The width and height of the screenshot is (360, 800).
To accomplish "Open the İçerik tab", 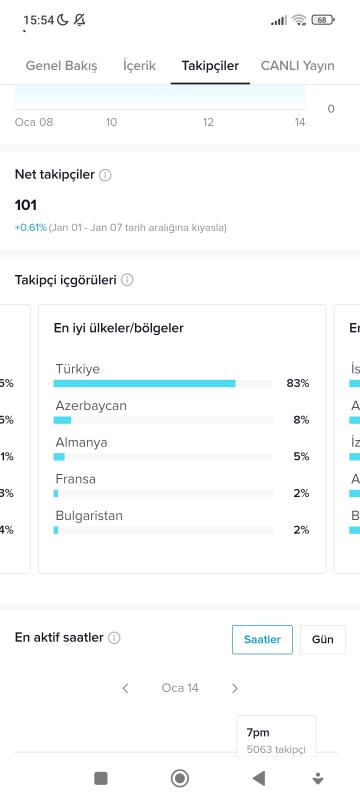I will coord(139,66).
